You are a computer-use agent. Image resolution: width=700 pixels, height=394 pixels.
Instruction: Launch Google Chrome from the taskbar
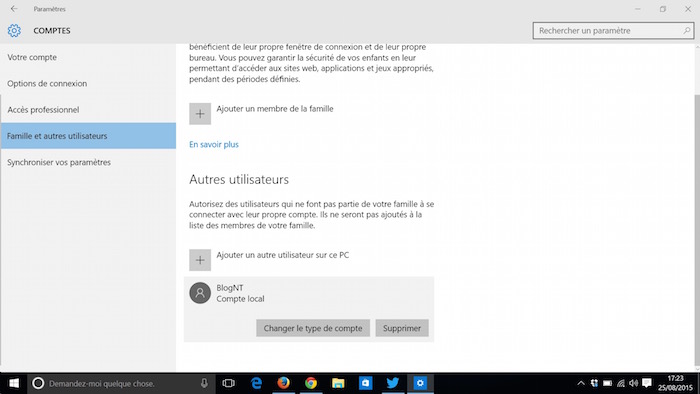pyautogui.click(x=311, y=383)
